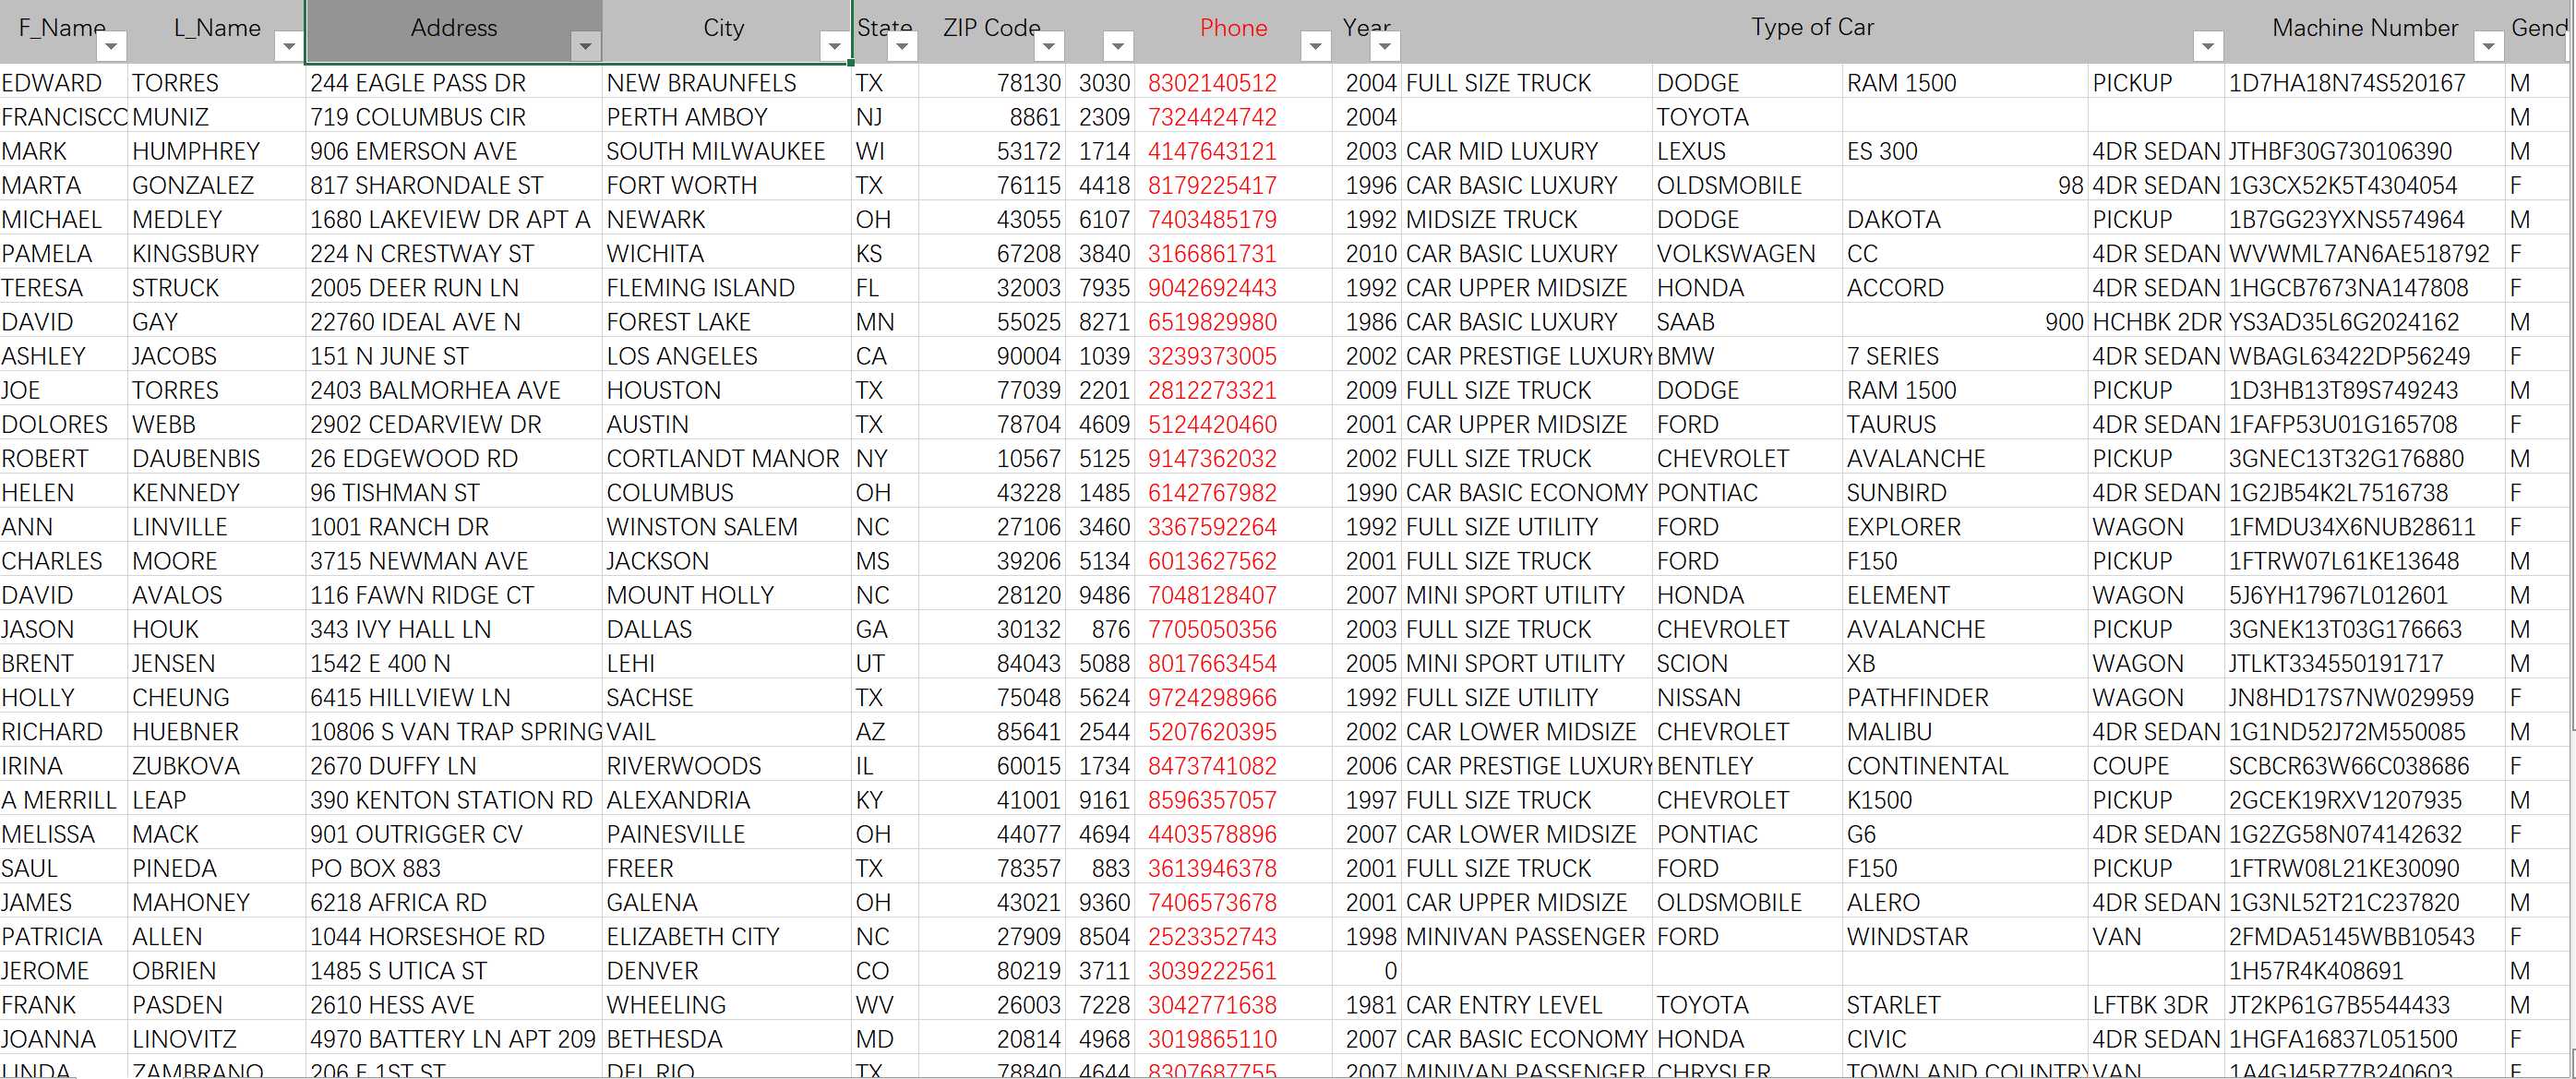
Task: Click the address 22760 IDEAL AVE N
Action: click(454, 322)
